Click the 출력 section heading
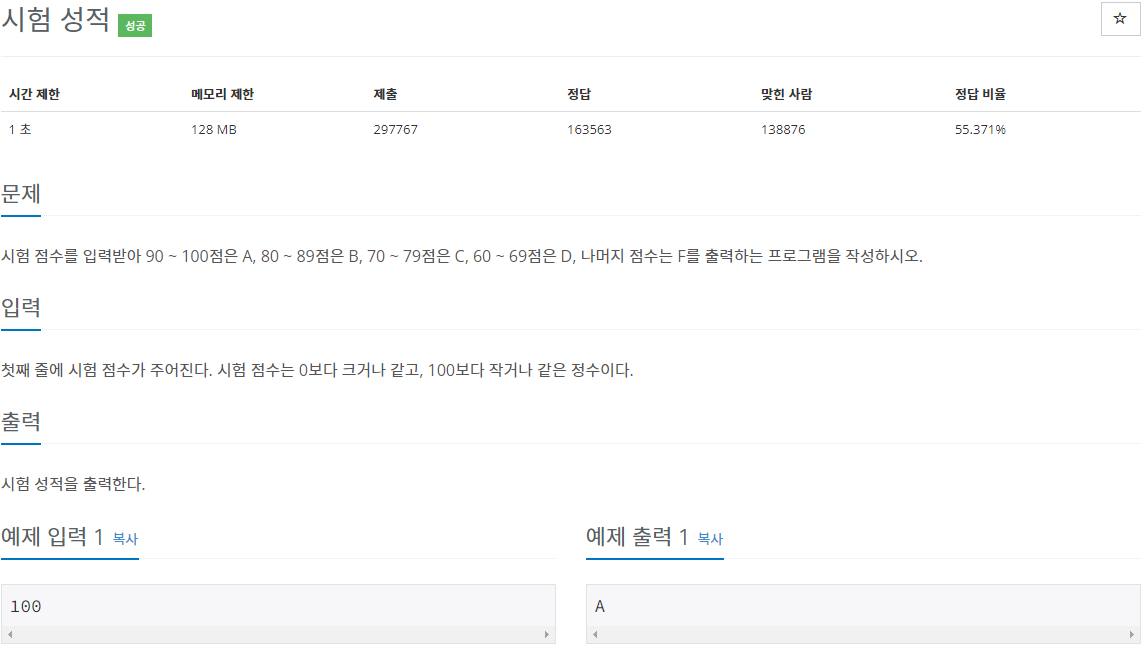1145x649 pixels. [21, 421]
